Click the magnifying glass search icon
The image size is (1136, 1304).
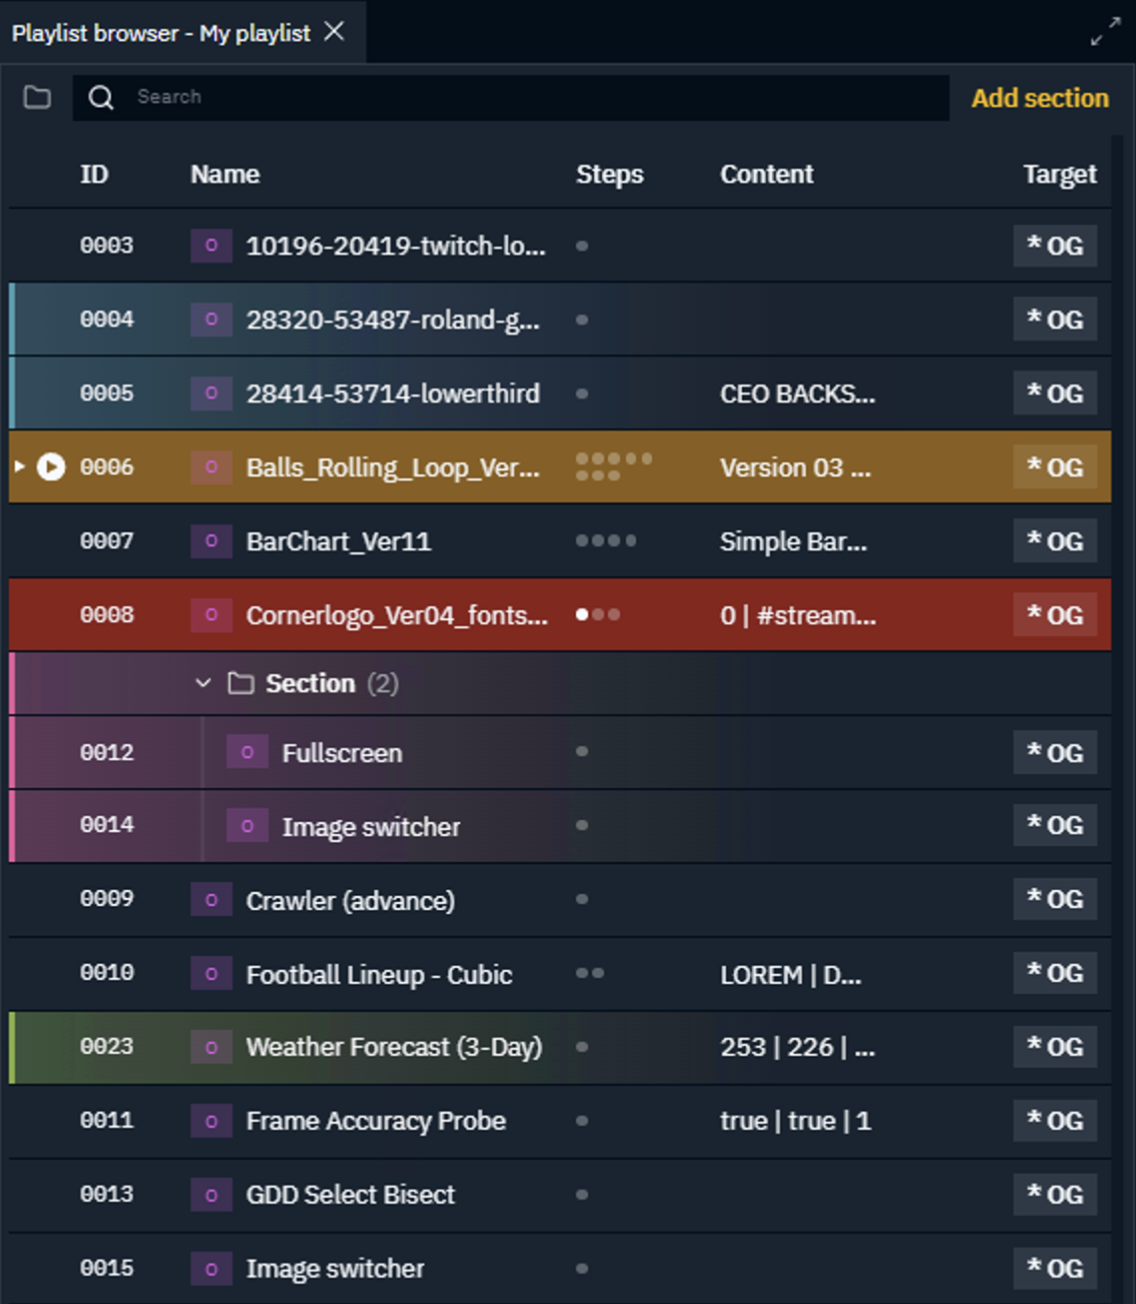(101, 97)
